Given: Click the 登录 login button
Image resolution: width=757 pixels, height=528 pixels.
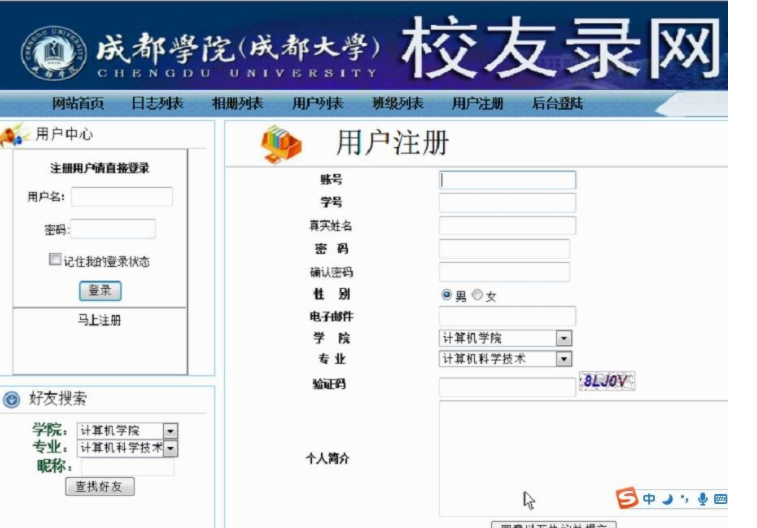Looking at the screenshot, I should coord(100,291).
